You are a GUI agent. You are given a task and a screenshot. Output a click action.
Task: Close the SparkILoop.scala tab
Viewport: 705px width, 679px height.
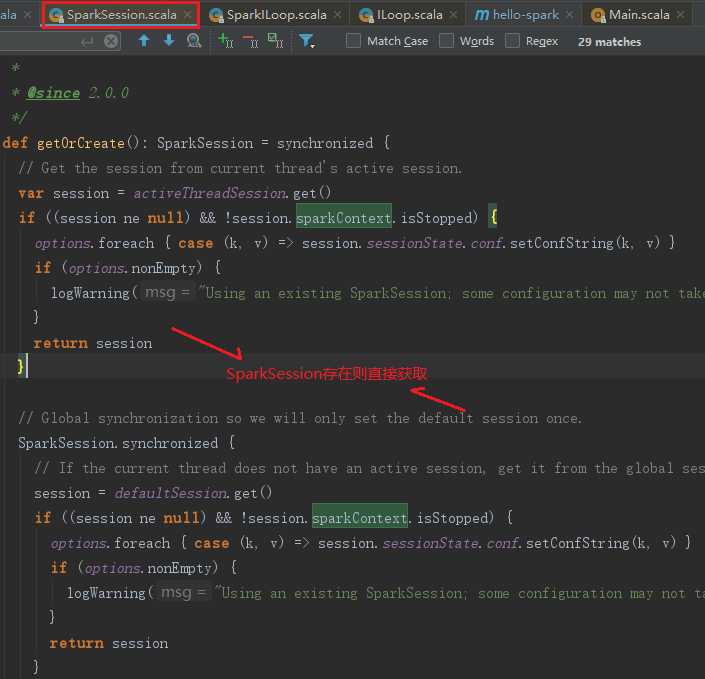tap(338, 15)
